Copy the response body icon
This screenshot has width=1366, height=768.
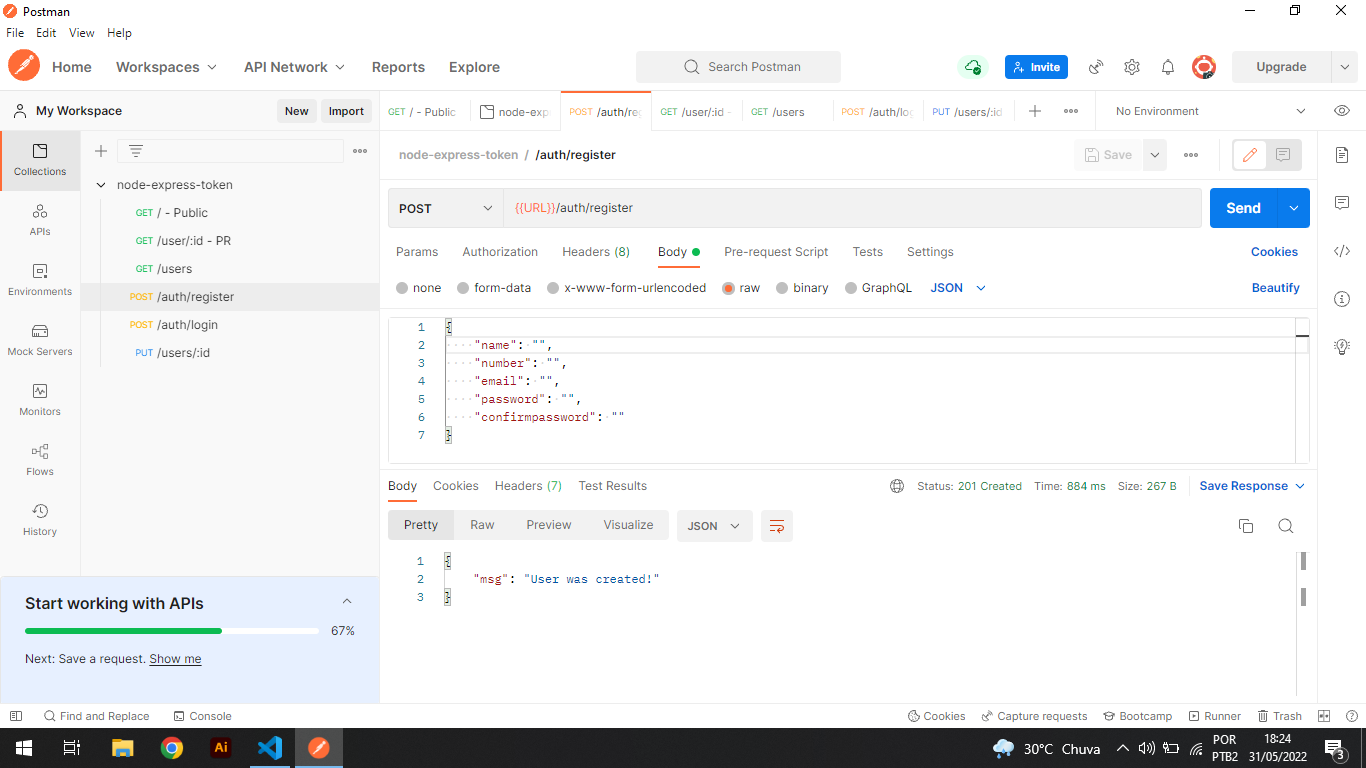[1246, 526]
